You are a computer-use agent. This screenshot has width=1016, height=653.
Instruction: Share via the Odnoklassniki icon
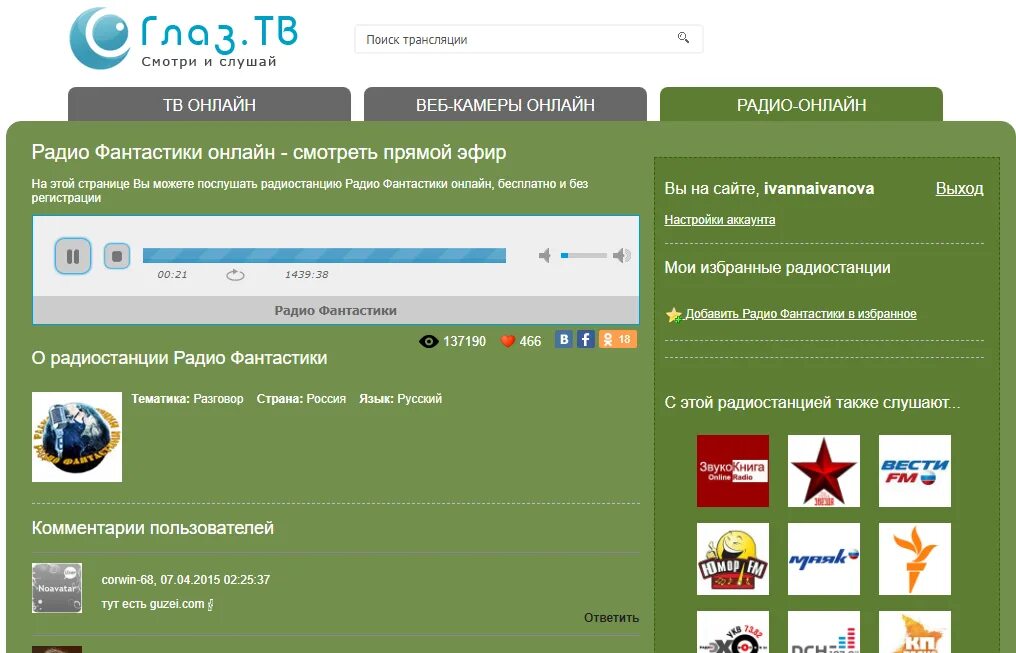coord(618,339)
